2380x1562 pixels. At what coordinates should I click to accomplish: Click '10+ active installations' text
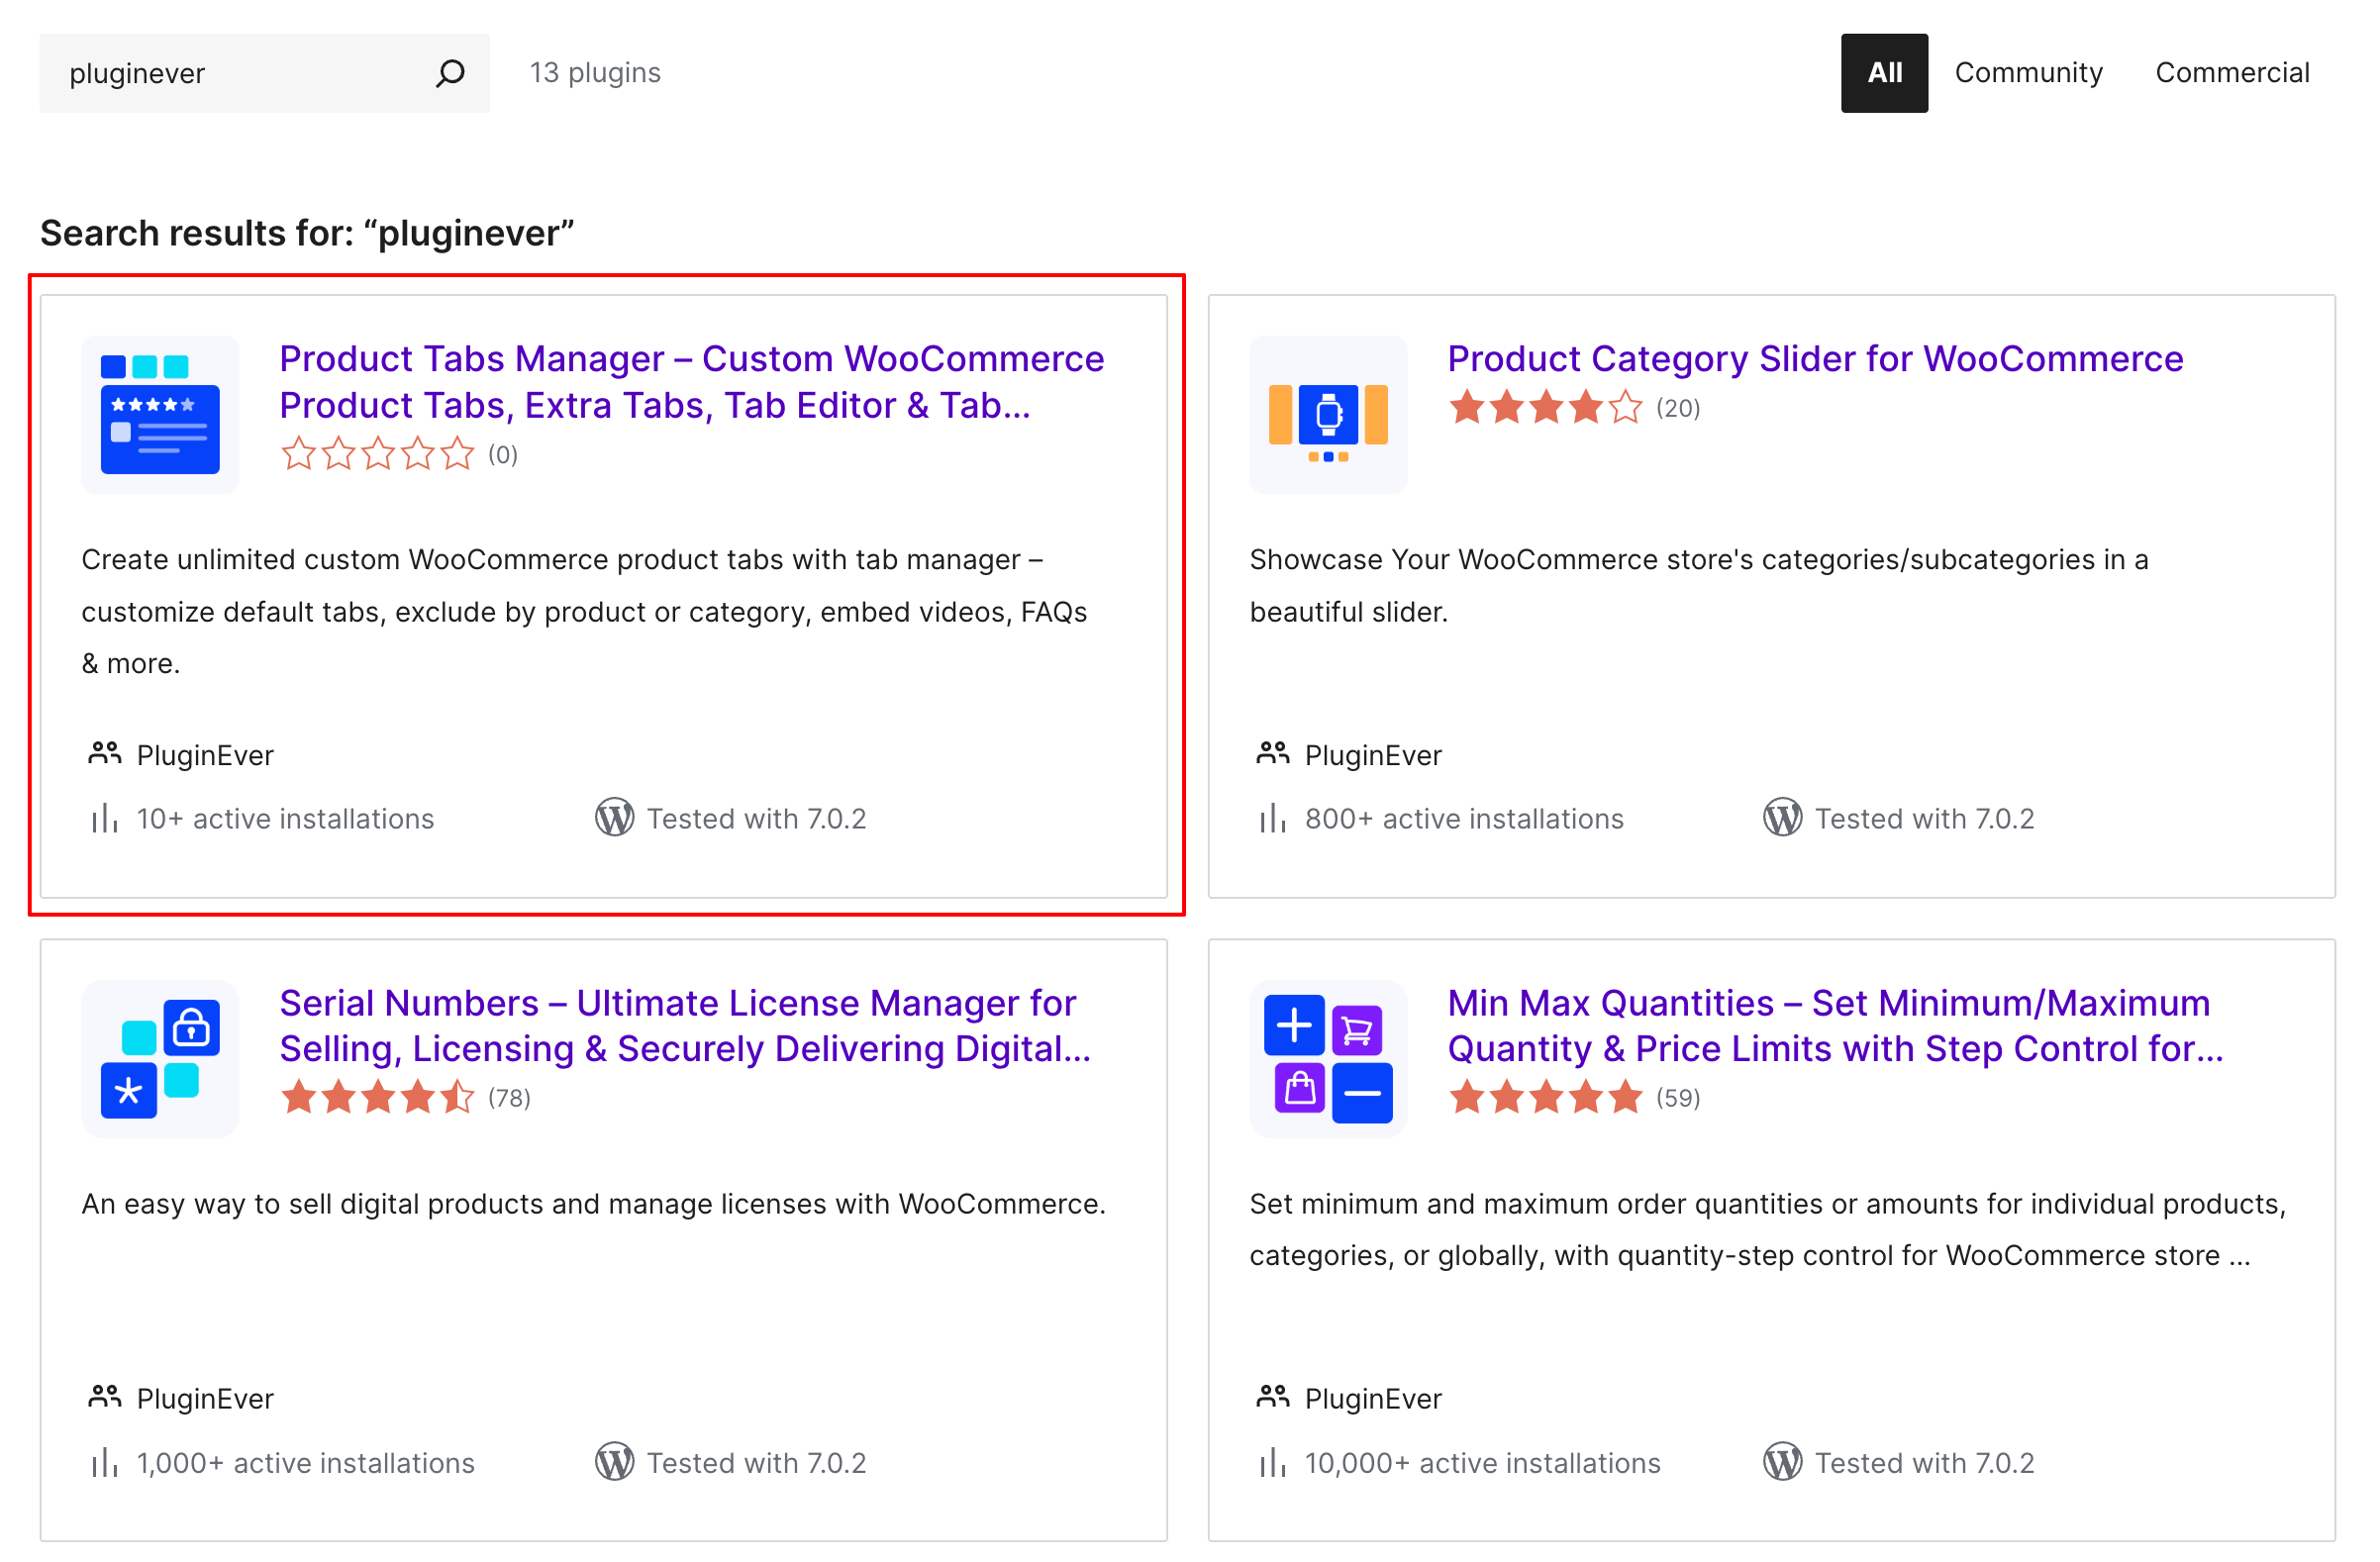[285, 819]
